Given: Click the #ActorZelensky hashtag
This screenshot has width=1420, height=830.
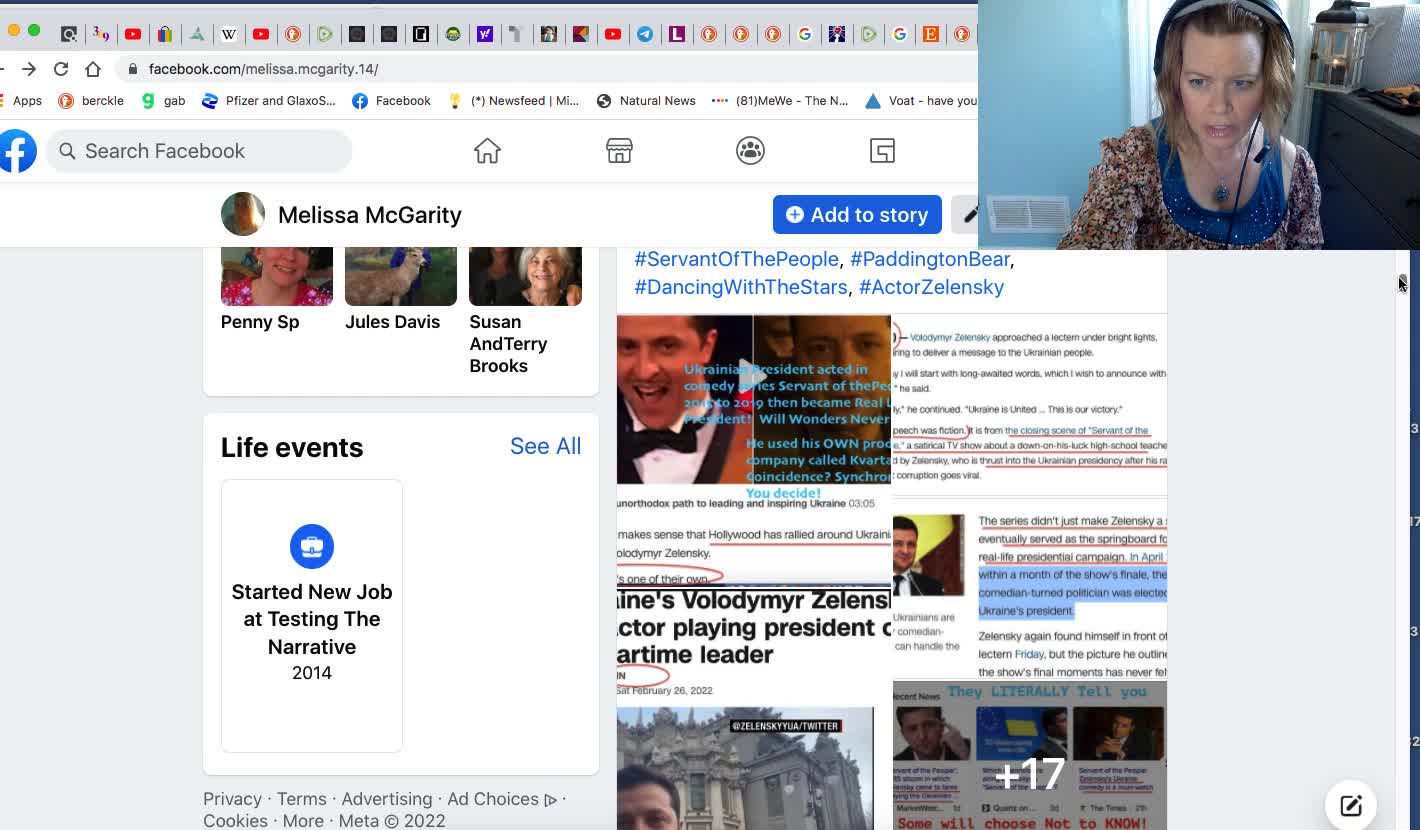Looking at the screenshot, I should point(931,287).
